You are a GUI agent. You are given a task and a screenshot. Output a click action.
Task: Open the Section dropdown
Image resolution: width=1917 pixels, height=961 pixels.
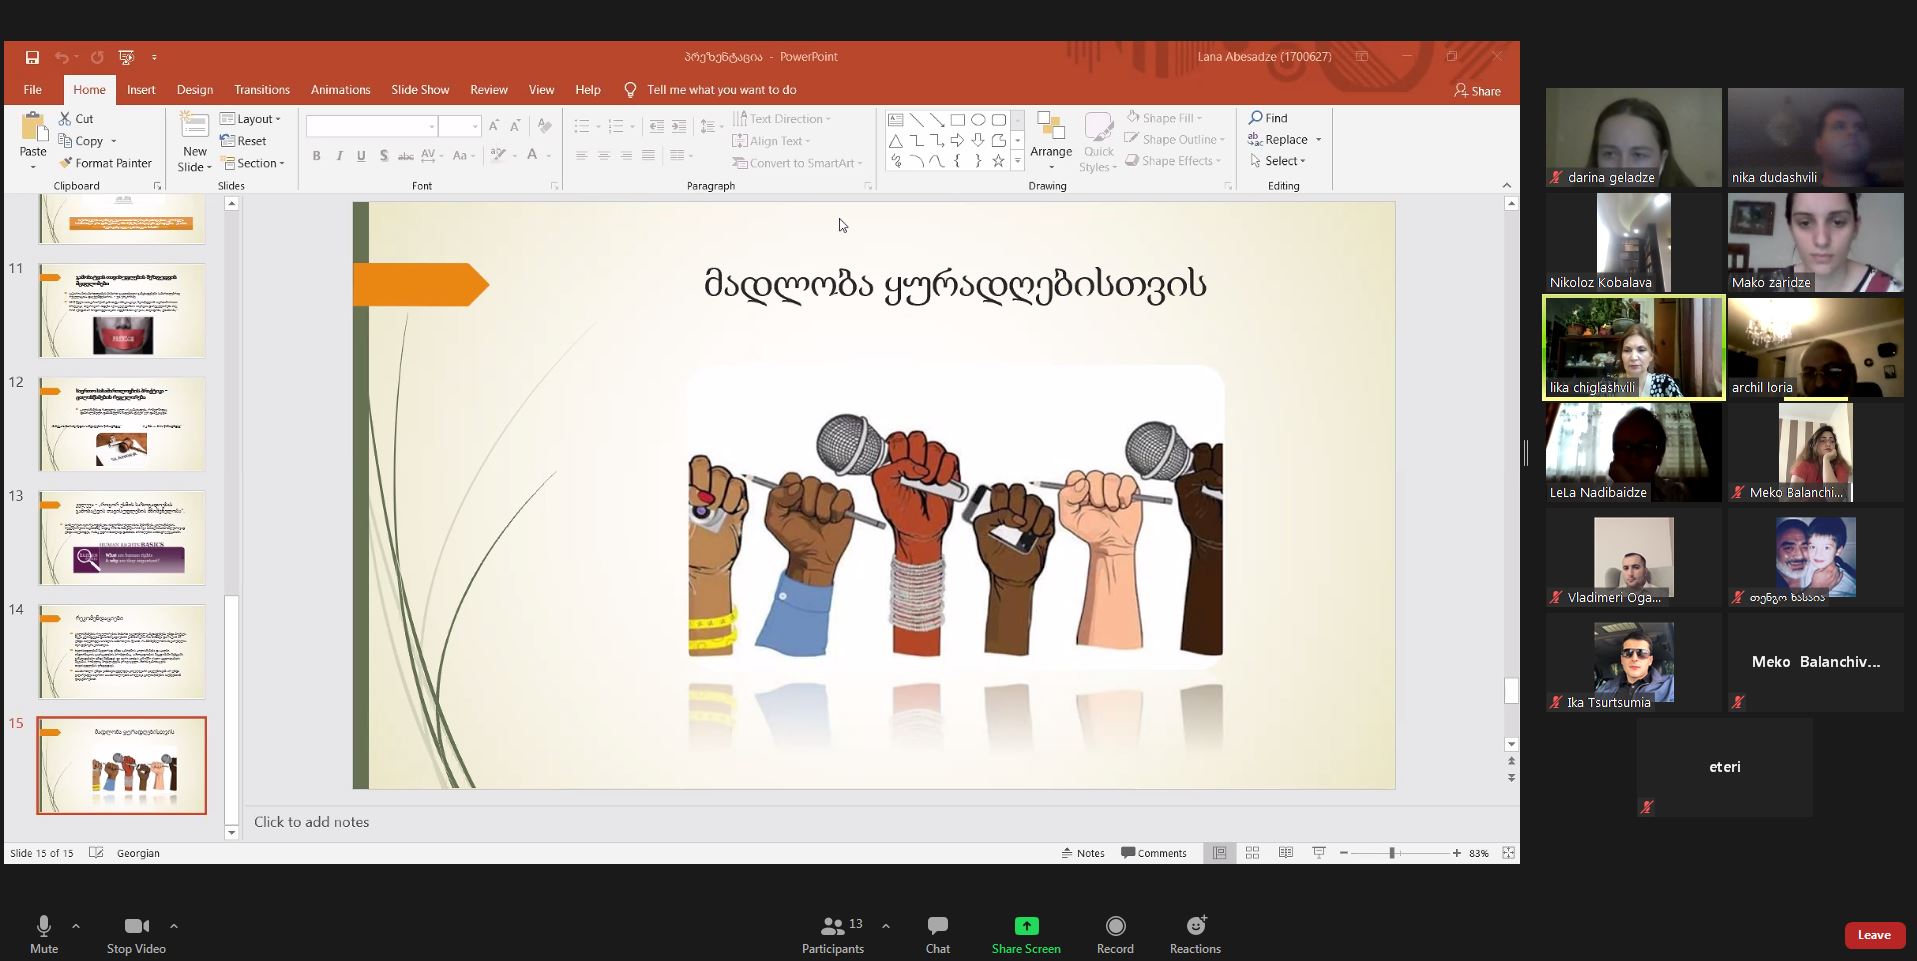[253, 163]
